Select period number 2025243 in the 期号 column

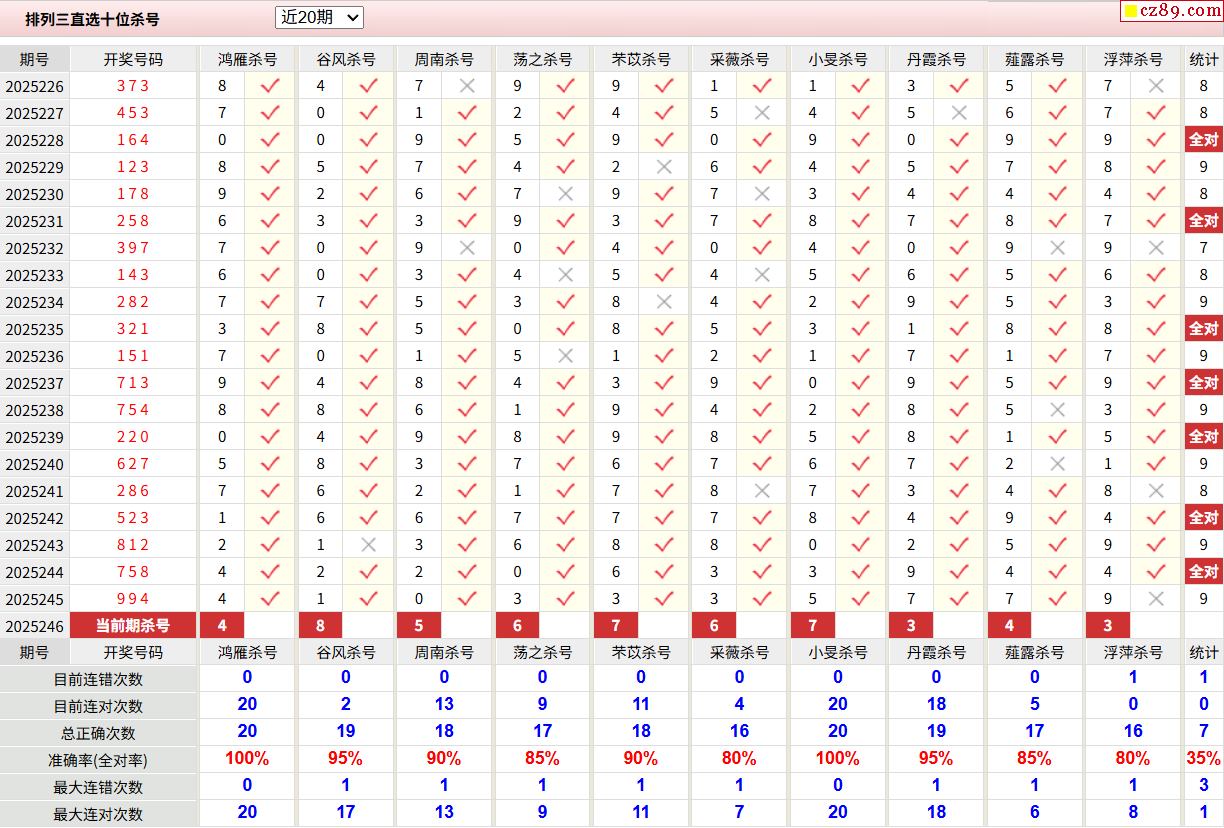click(x=35, y=545)
